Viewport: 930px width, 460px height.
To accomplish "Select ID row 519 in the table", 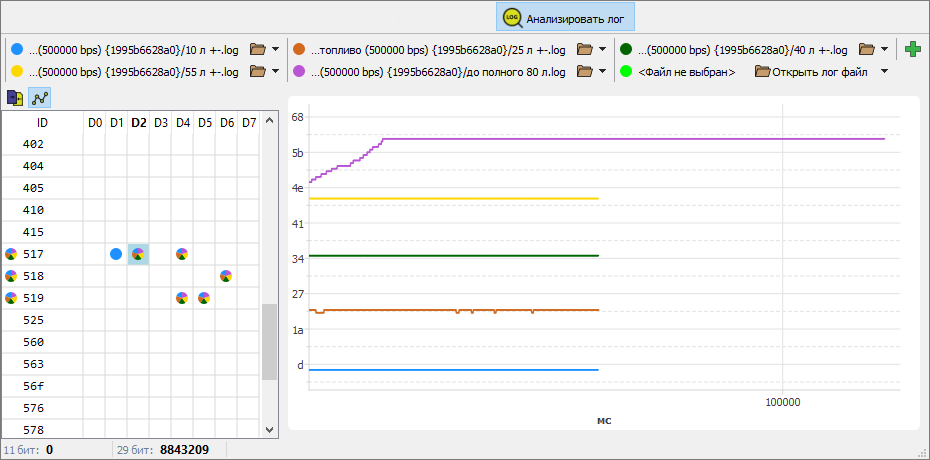I will pyautogui.click(x=34, y=298).
